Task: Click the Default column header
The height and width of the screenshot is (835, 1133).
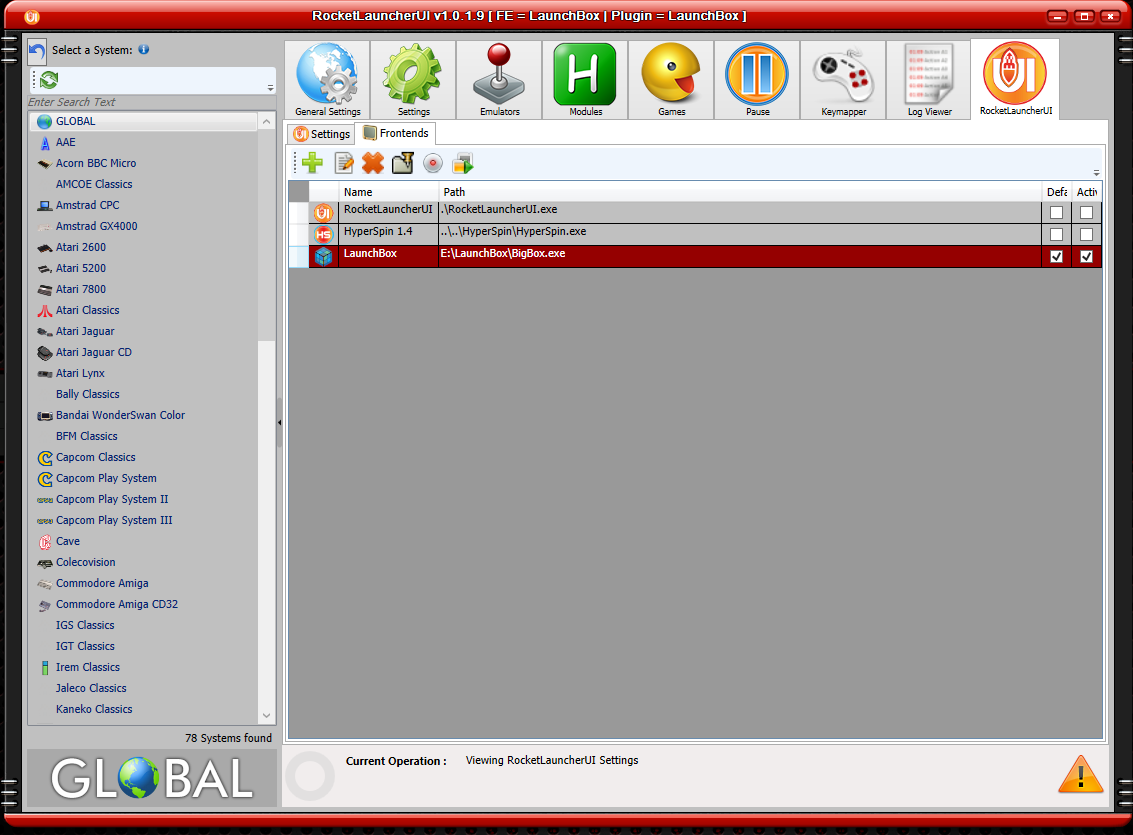Action: pyautogui.click(x=1056, y=191)
